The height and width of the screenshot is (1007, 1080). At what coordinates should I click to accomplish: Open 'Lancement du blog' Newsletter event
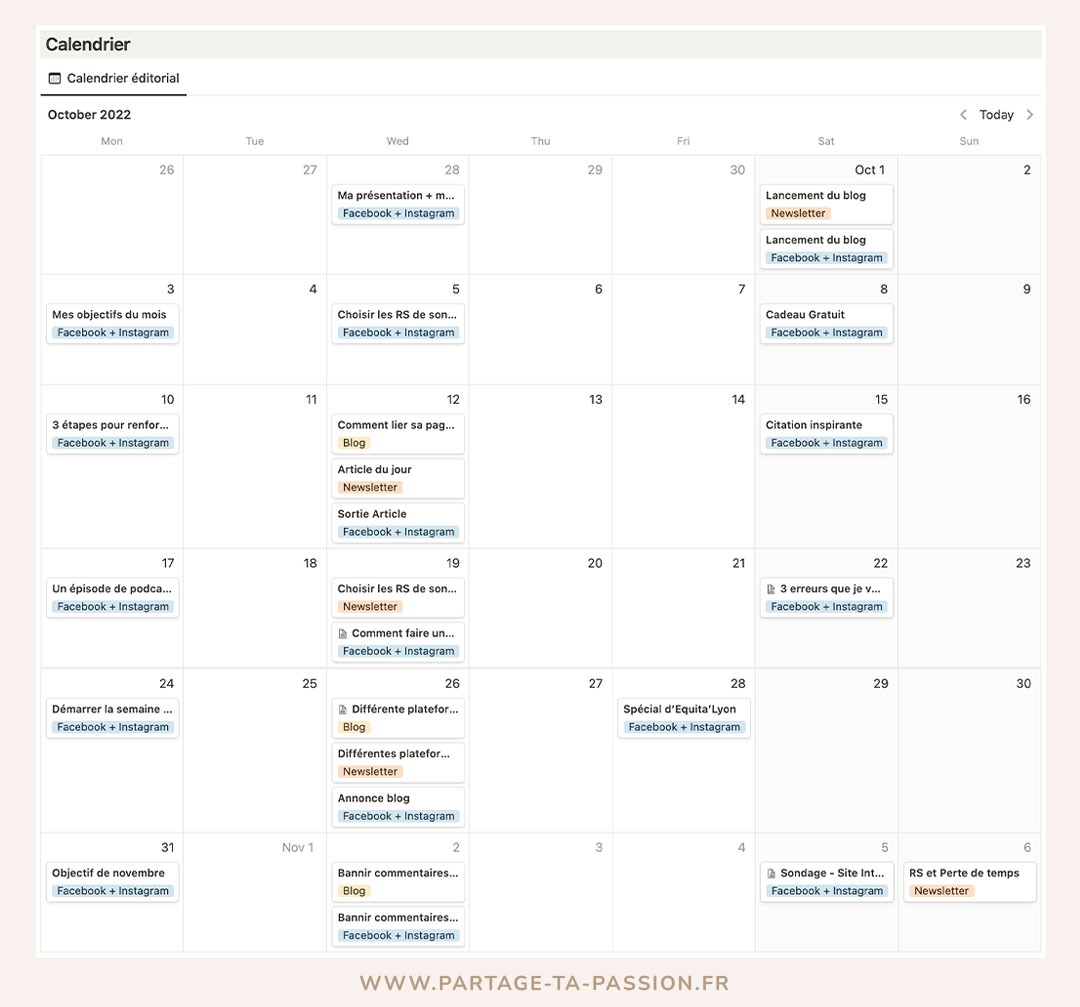(x=827, y=204)
